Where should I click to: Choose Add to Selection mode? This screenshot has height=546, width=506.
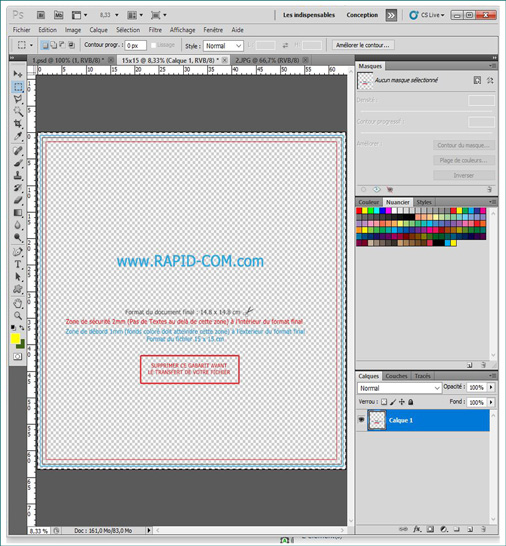click(x=54, y=45)
